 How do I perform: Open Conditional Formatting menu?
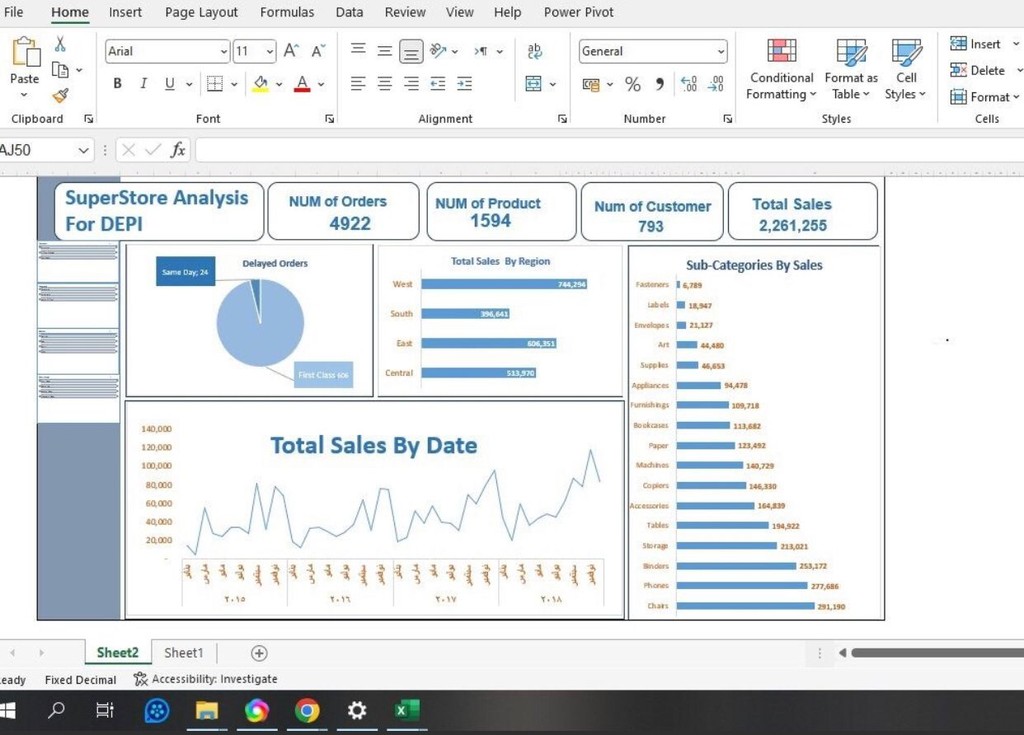[x=781, y=70]
